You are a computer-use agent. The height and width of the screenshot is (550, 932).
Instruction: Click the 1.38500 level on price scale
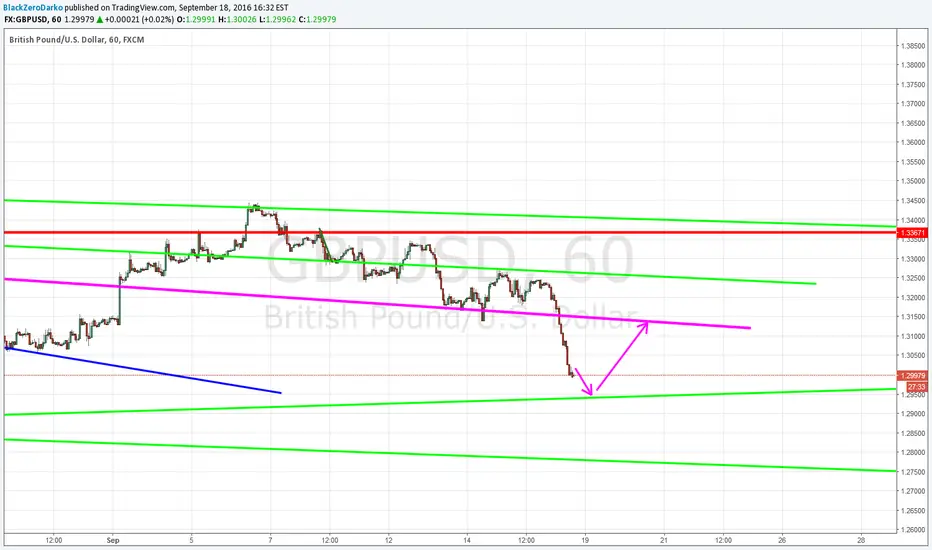(913, 46)
